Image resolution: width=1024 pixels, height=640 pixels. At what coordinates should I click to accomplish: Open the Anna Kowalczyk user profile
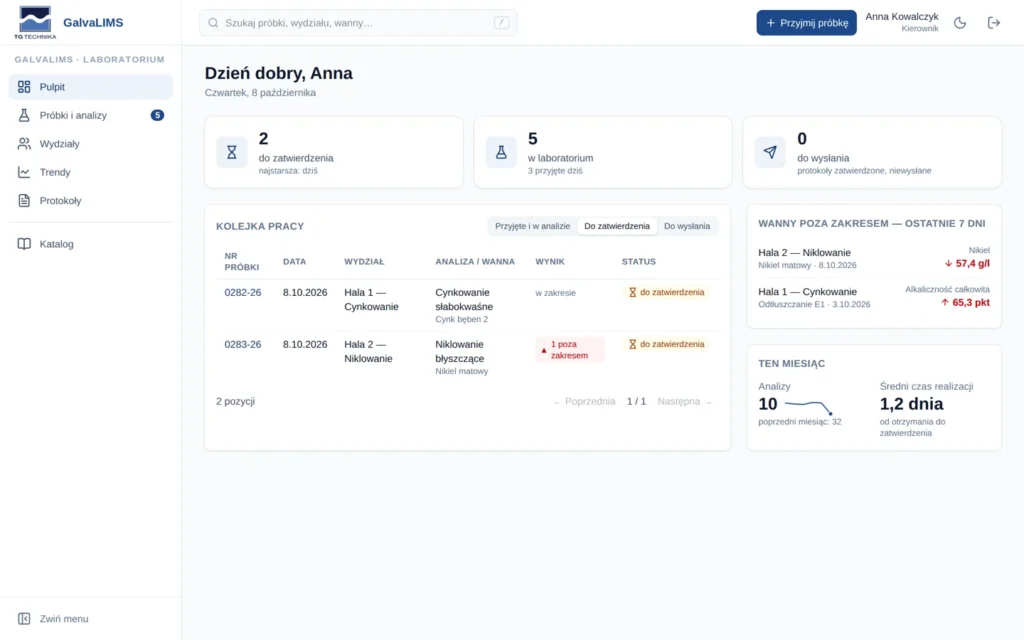902,22
